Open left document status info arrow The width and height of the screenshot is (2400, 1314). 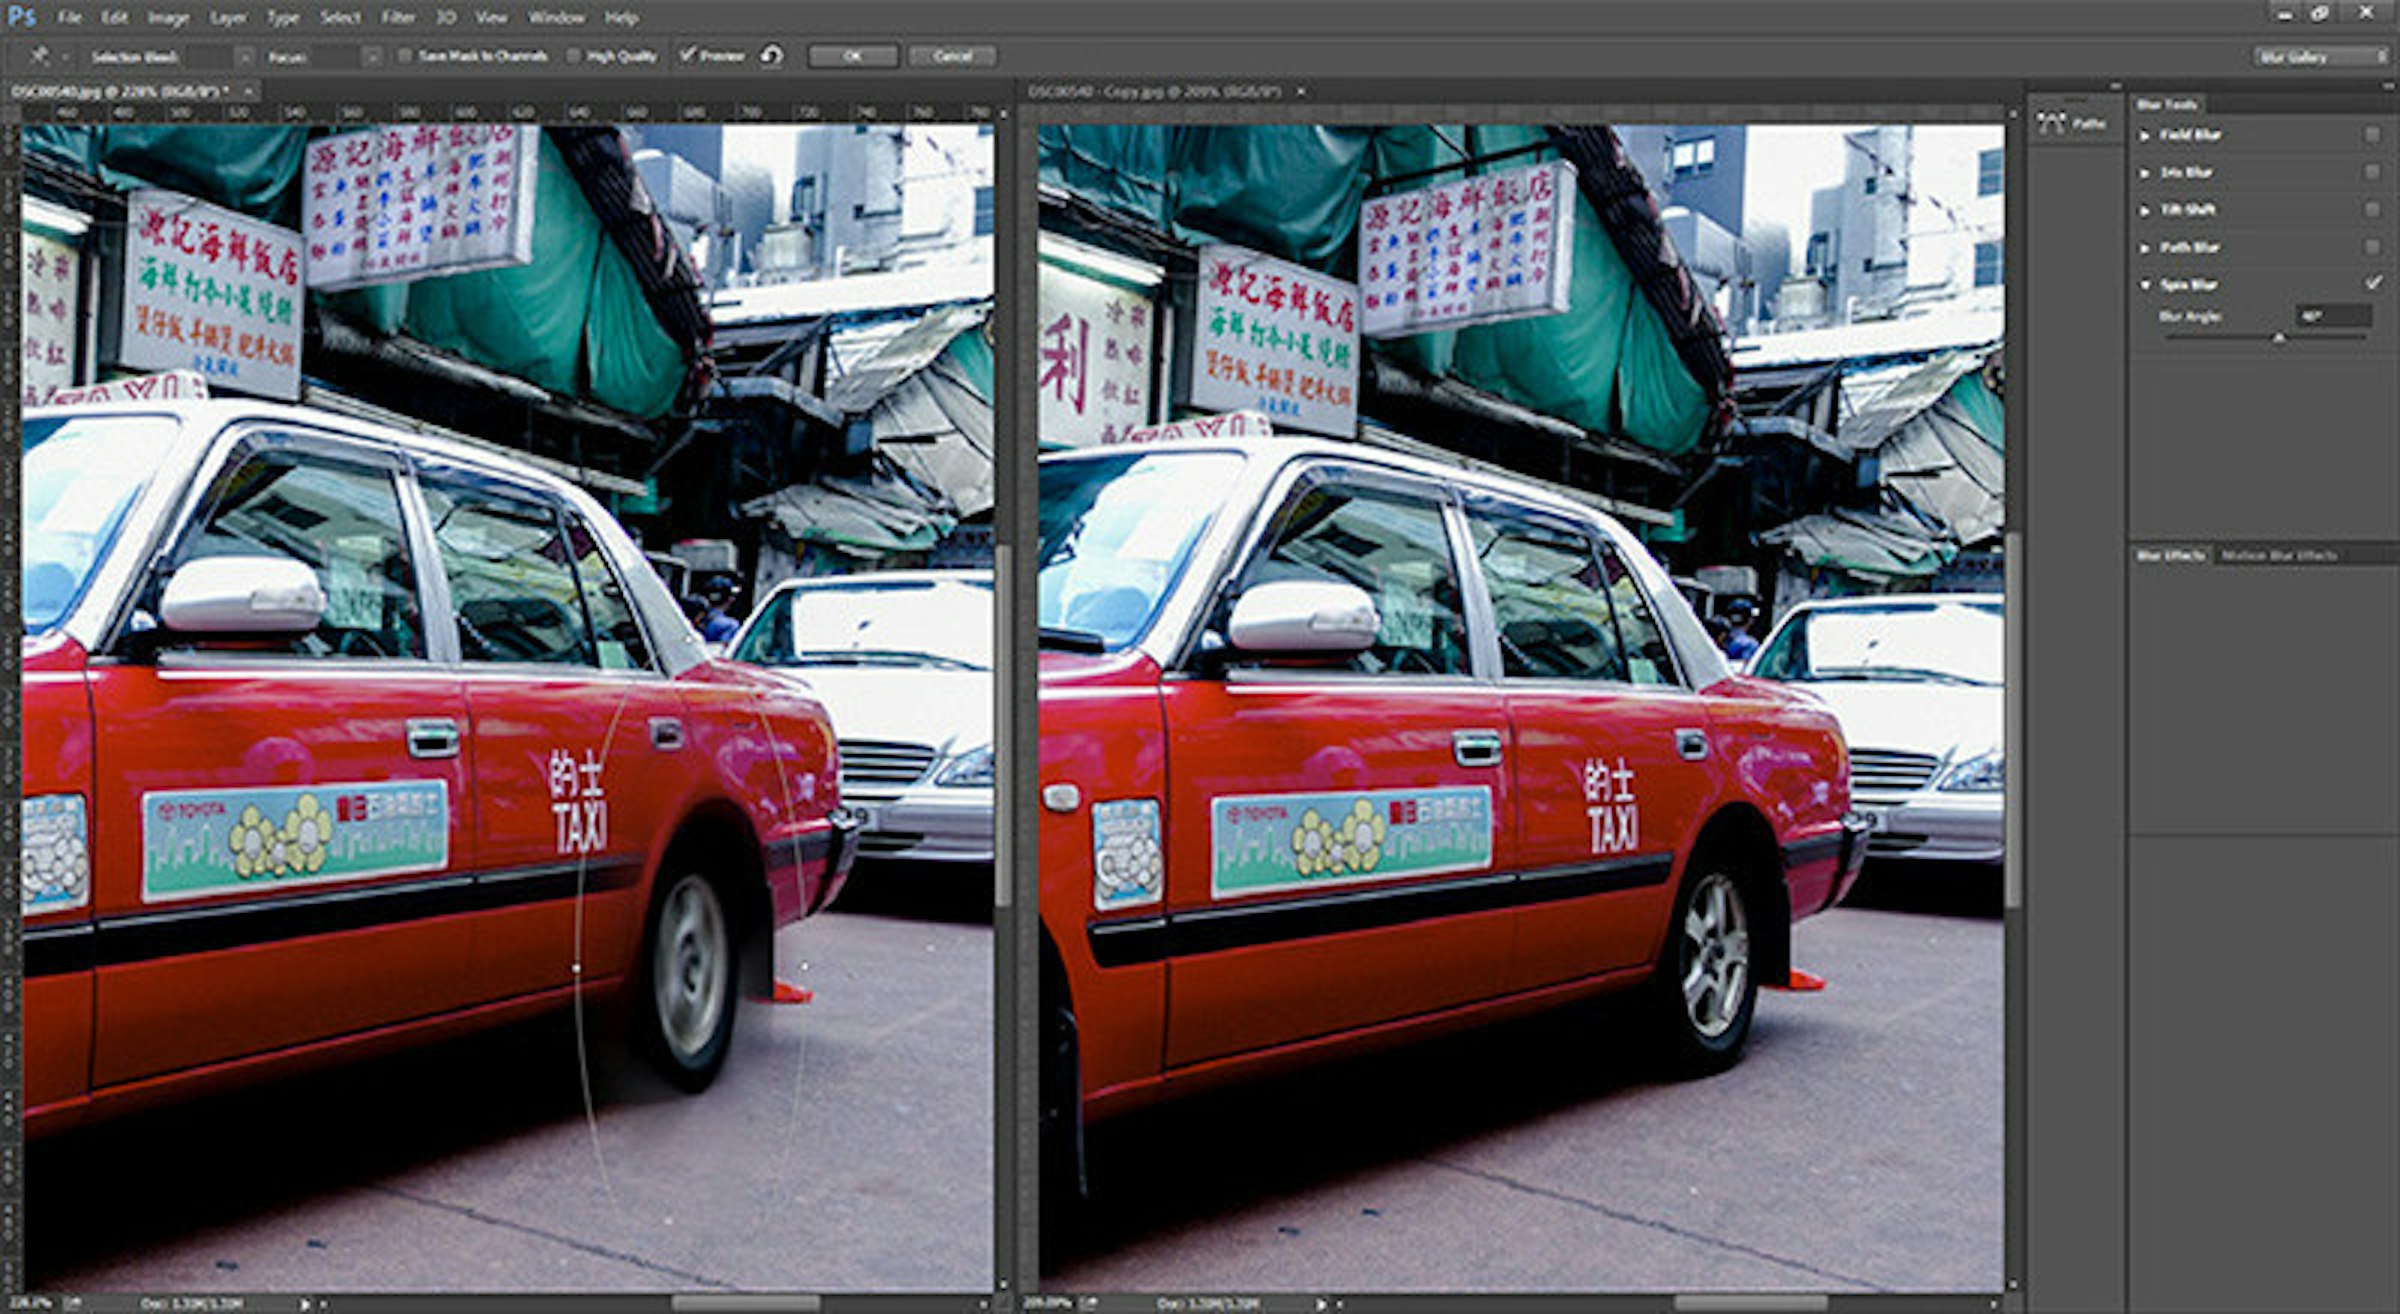305,1304
